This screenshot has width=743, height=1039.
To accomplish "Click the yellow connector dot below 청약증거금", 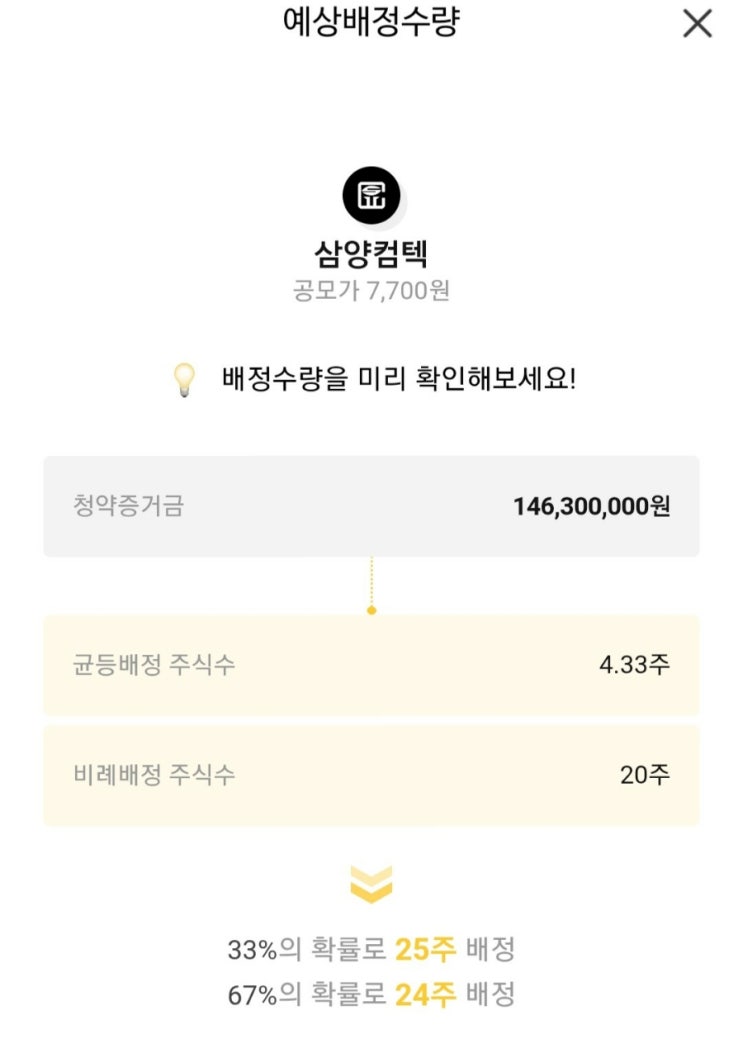I will [x=371, y=609].
